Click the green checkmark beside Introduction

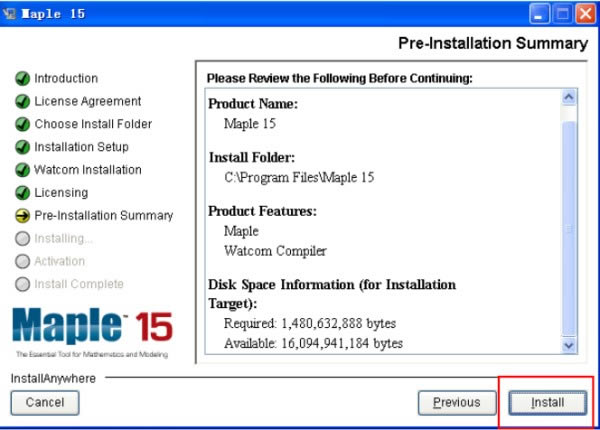tap(23, 78)
